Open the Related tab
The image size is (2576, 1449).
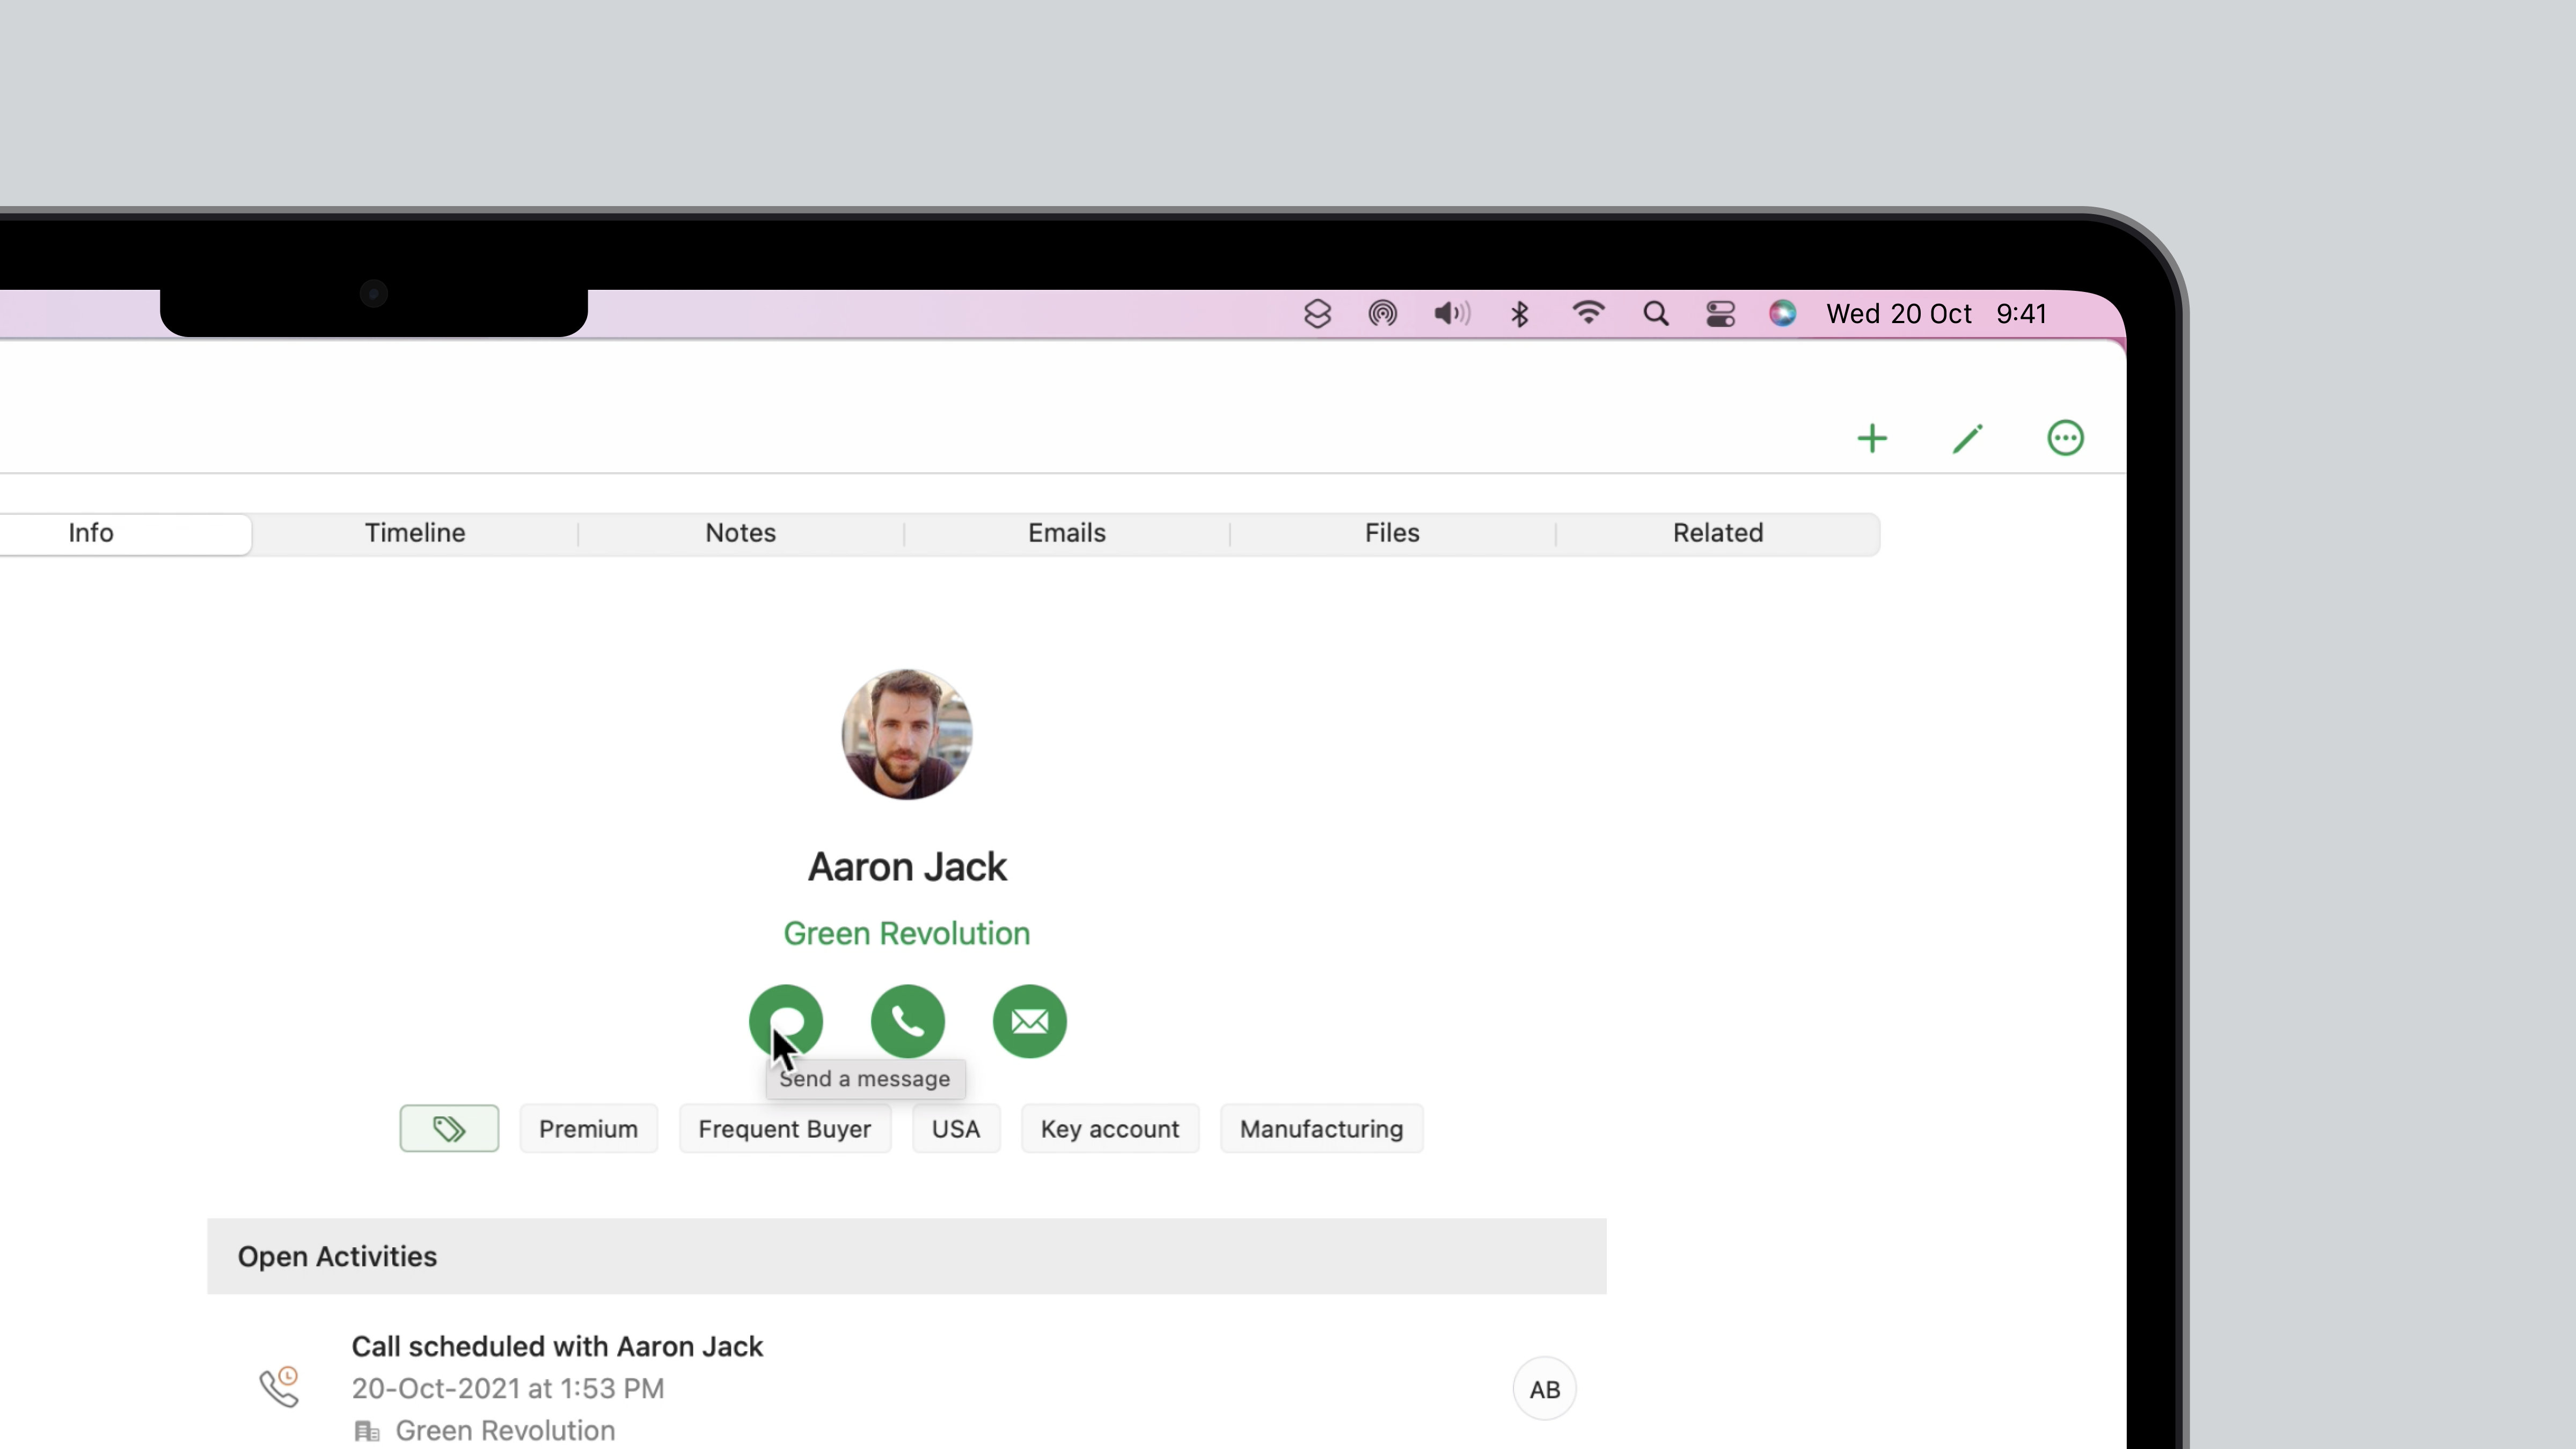tap(1717, 533)
